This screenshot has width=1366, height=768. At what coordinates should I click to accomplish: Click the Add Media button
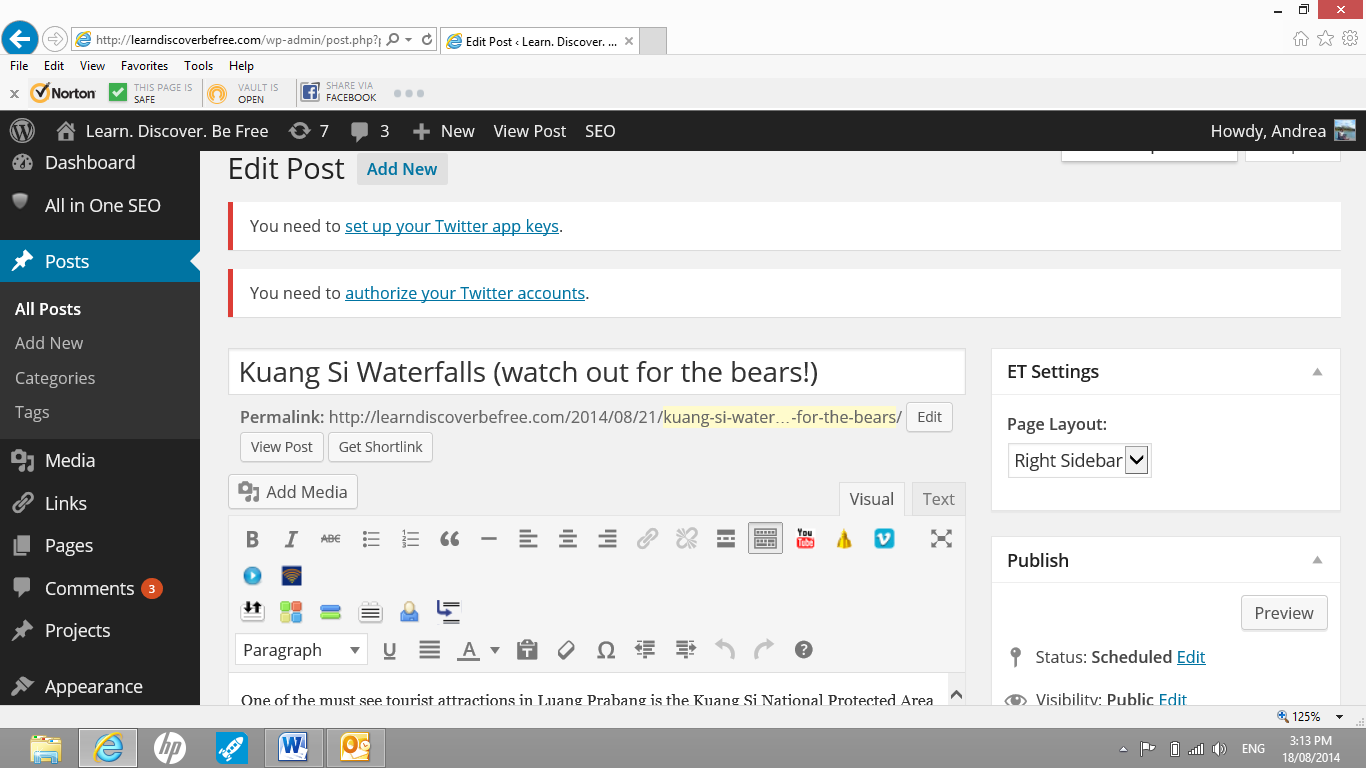tap(293, 492)
